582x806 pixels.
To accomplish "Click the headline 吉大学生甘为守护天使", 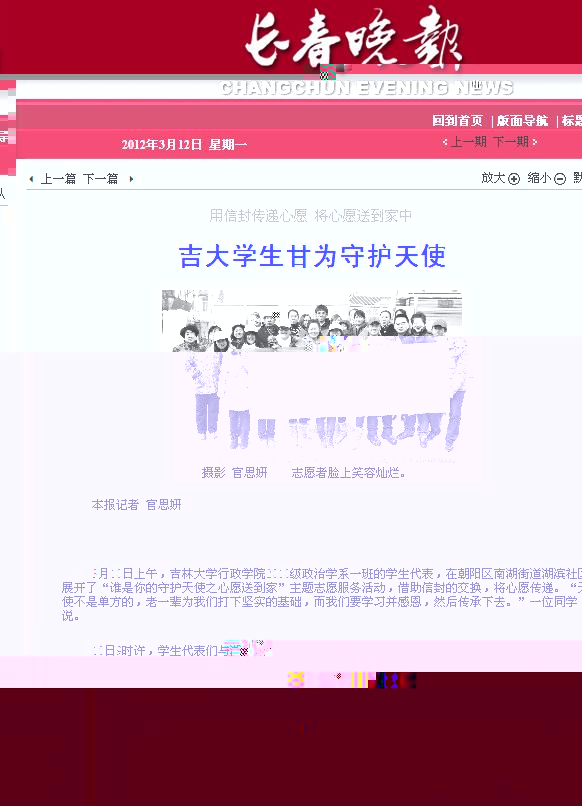I will pyautogui.click(x=312, y=256).
